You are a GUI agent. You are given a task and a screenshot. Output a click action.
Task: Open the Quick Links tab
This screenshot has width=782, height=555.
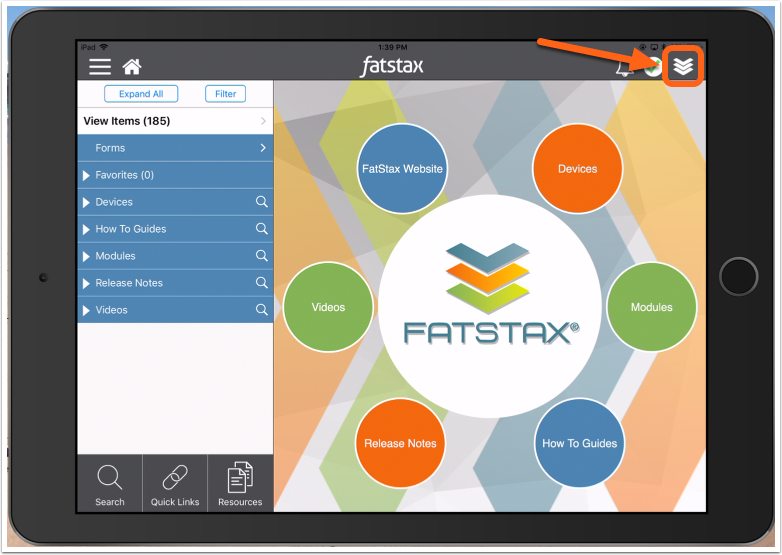(175, 483)
